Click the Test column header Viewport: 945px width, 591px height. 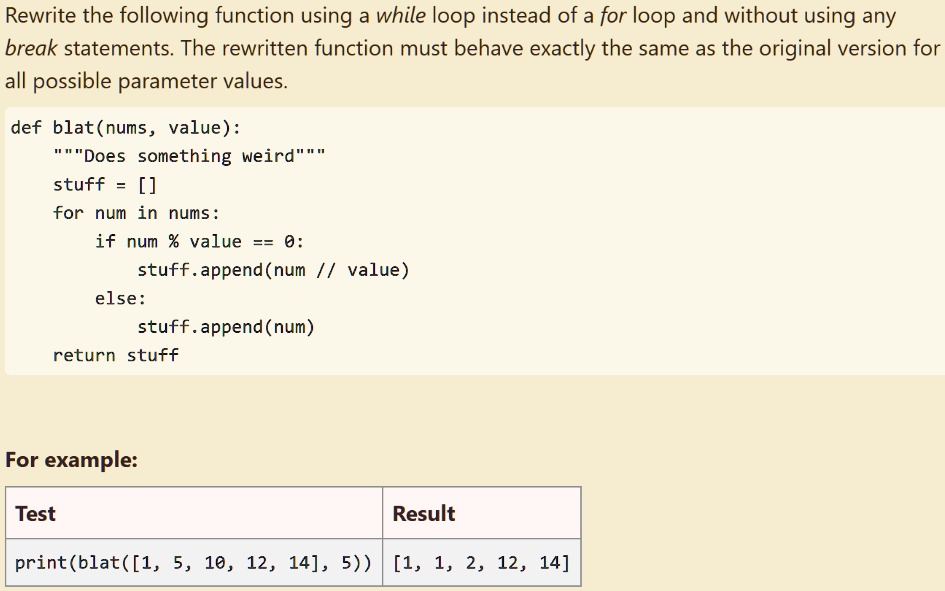point(35,513)
